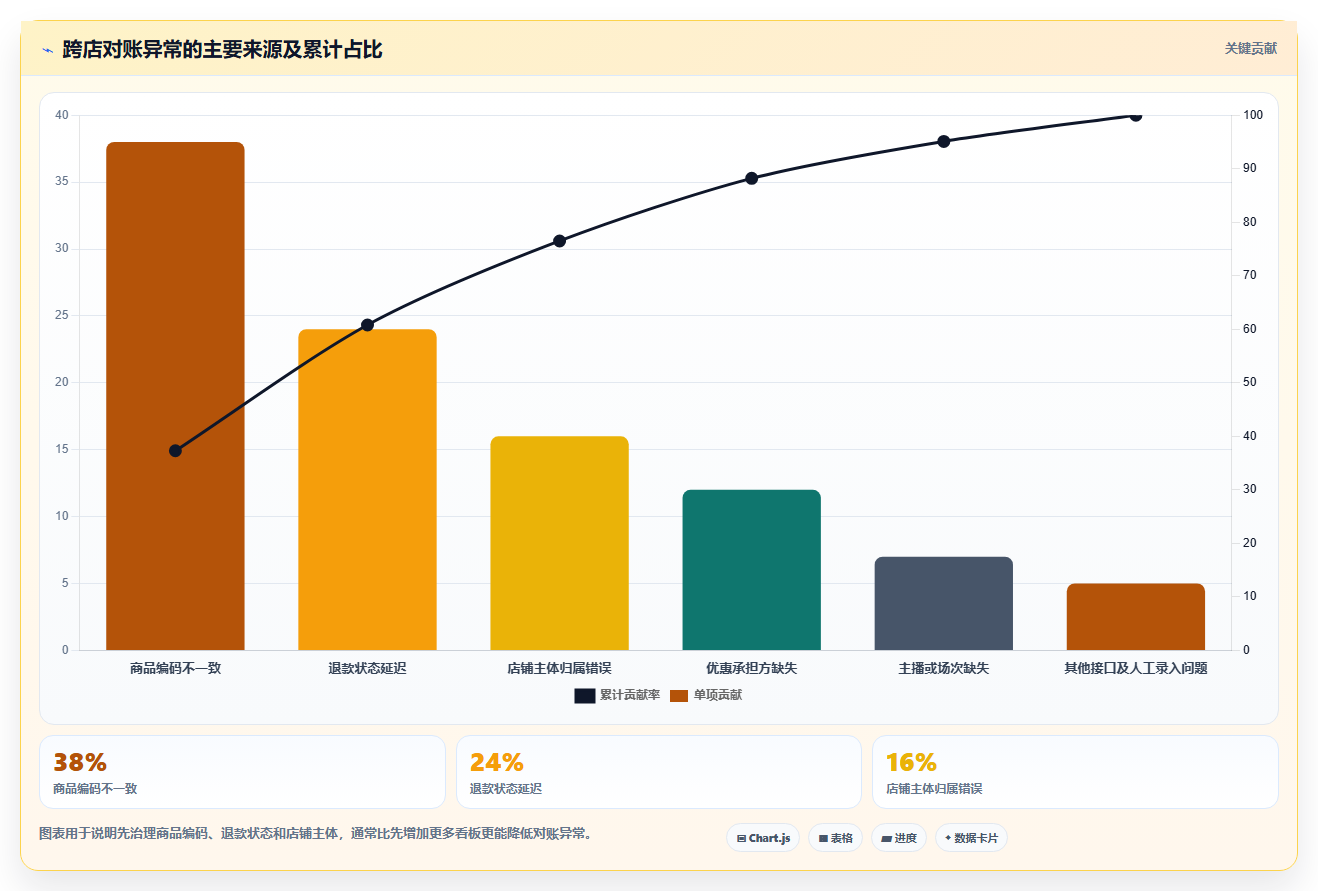The height and width of the screenshot is (891, 1318).
Task: Click the 关键贡献 label in the header
Action: point(1251,48)
